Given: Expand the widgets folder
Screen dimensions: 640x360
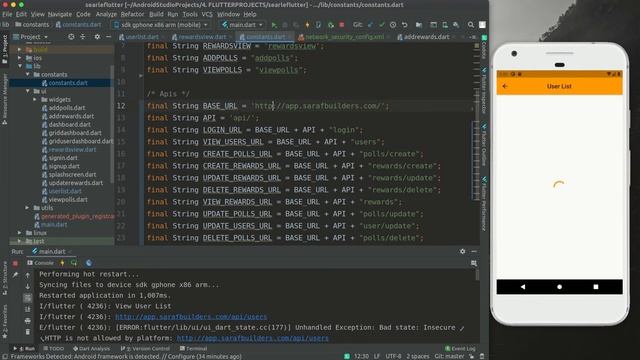Looking at the screenshot, I should (x=35, y=100).
